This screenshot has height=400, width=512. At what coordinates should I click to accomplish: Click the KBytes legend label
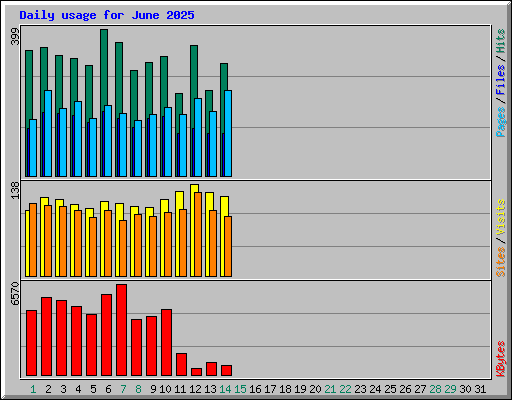pyautogui.click(x=501, y=359)
